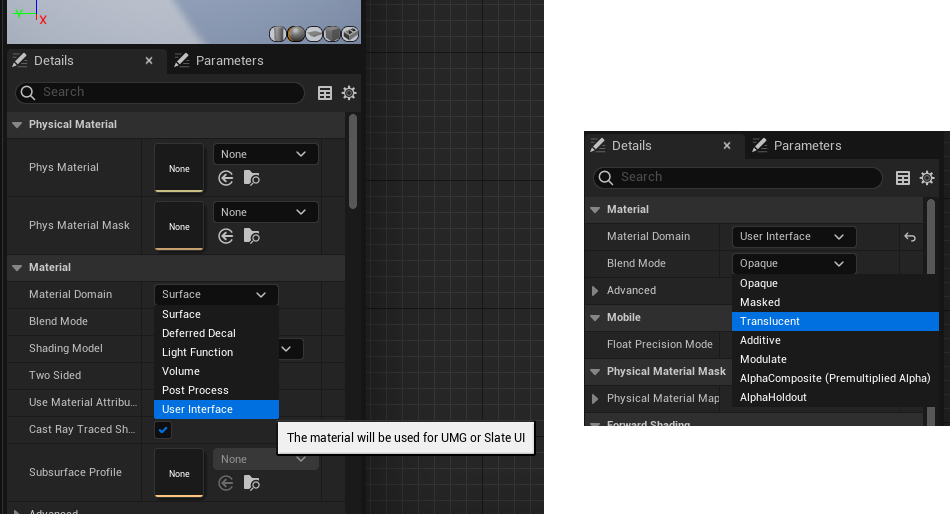The height and width of the screenshot is (514, 950).
Task: Browse to Phys Material Mask asset
Action: tap(251, 236)
